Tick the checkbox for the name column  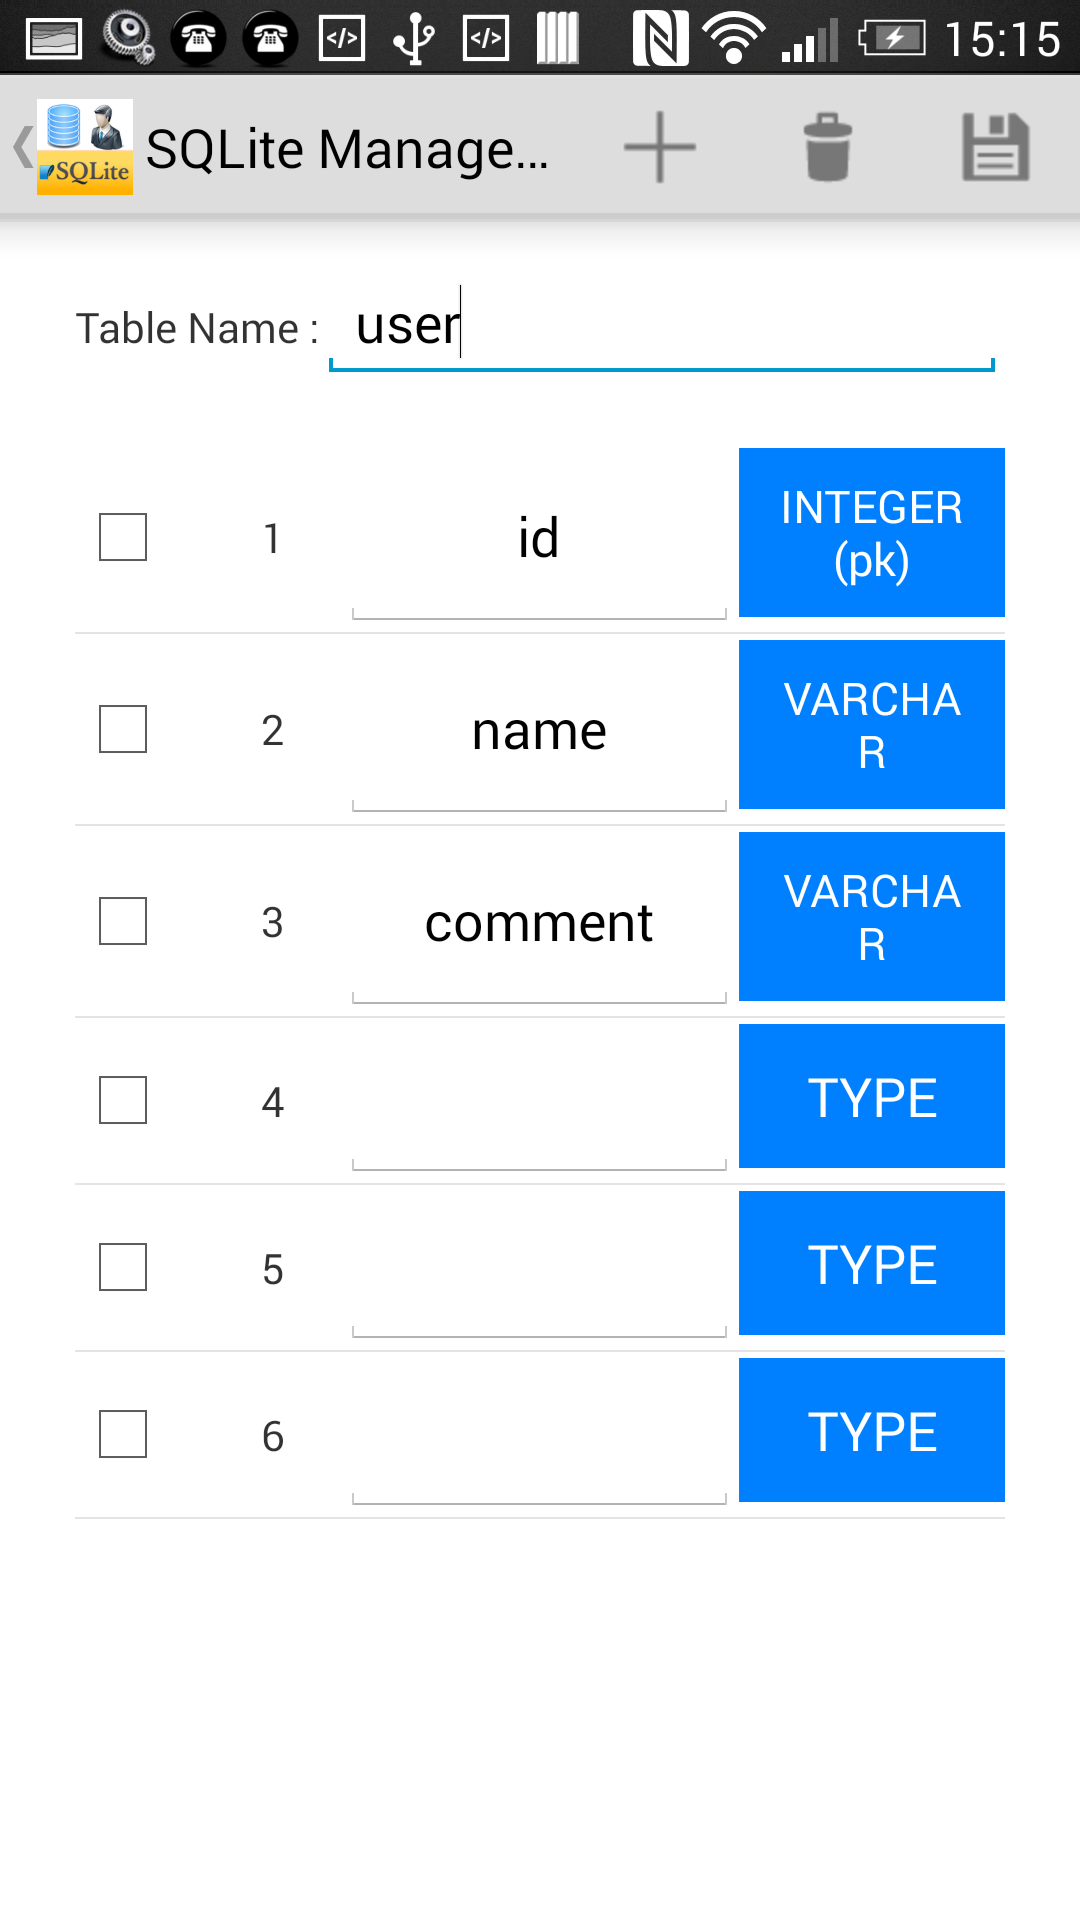[x=123, y=729]
